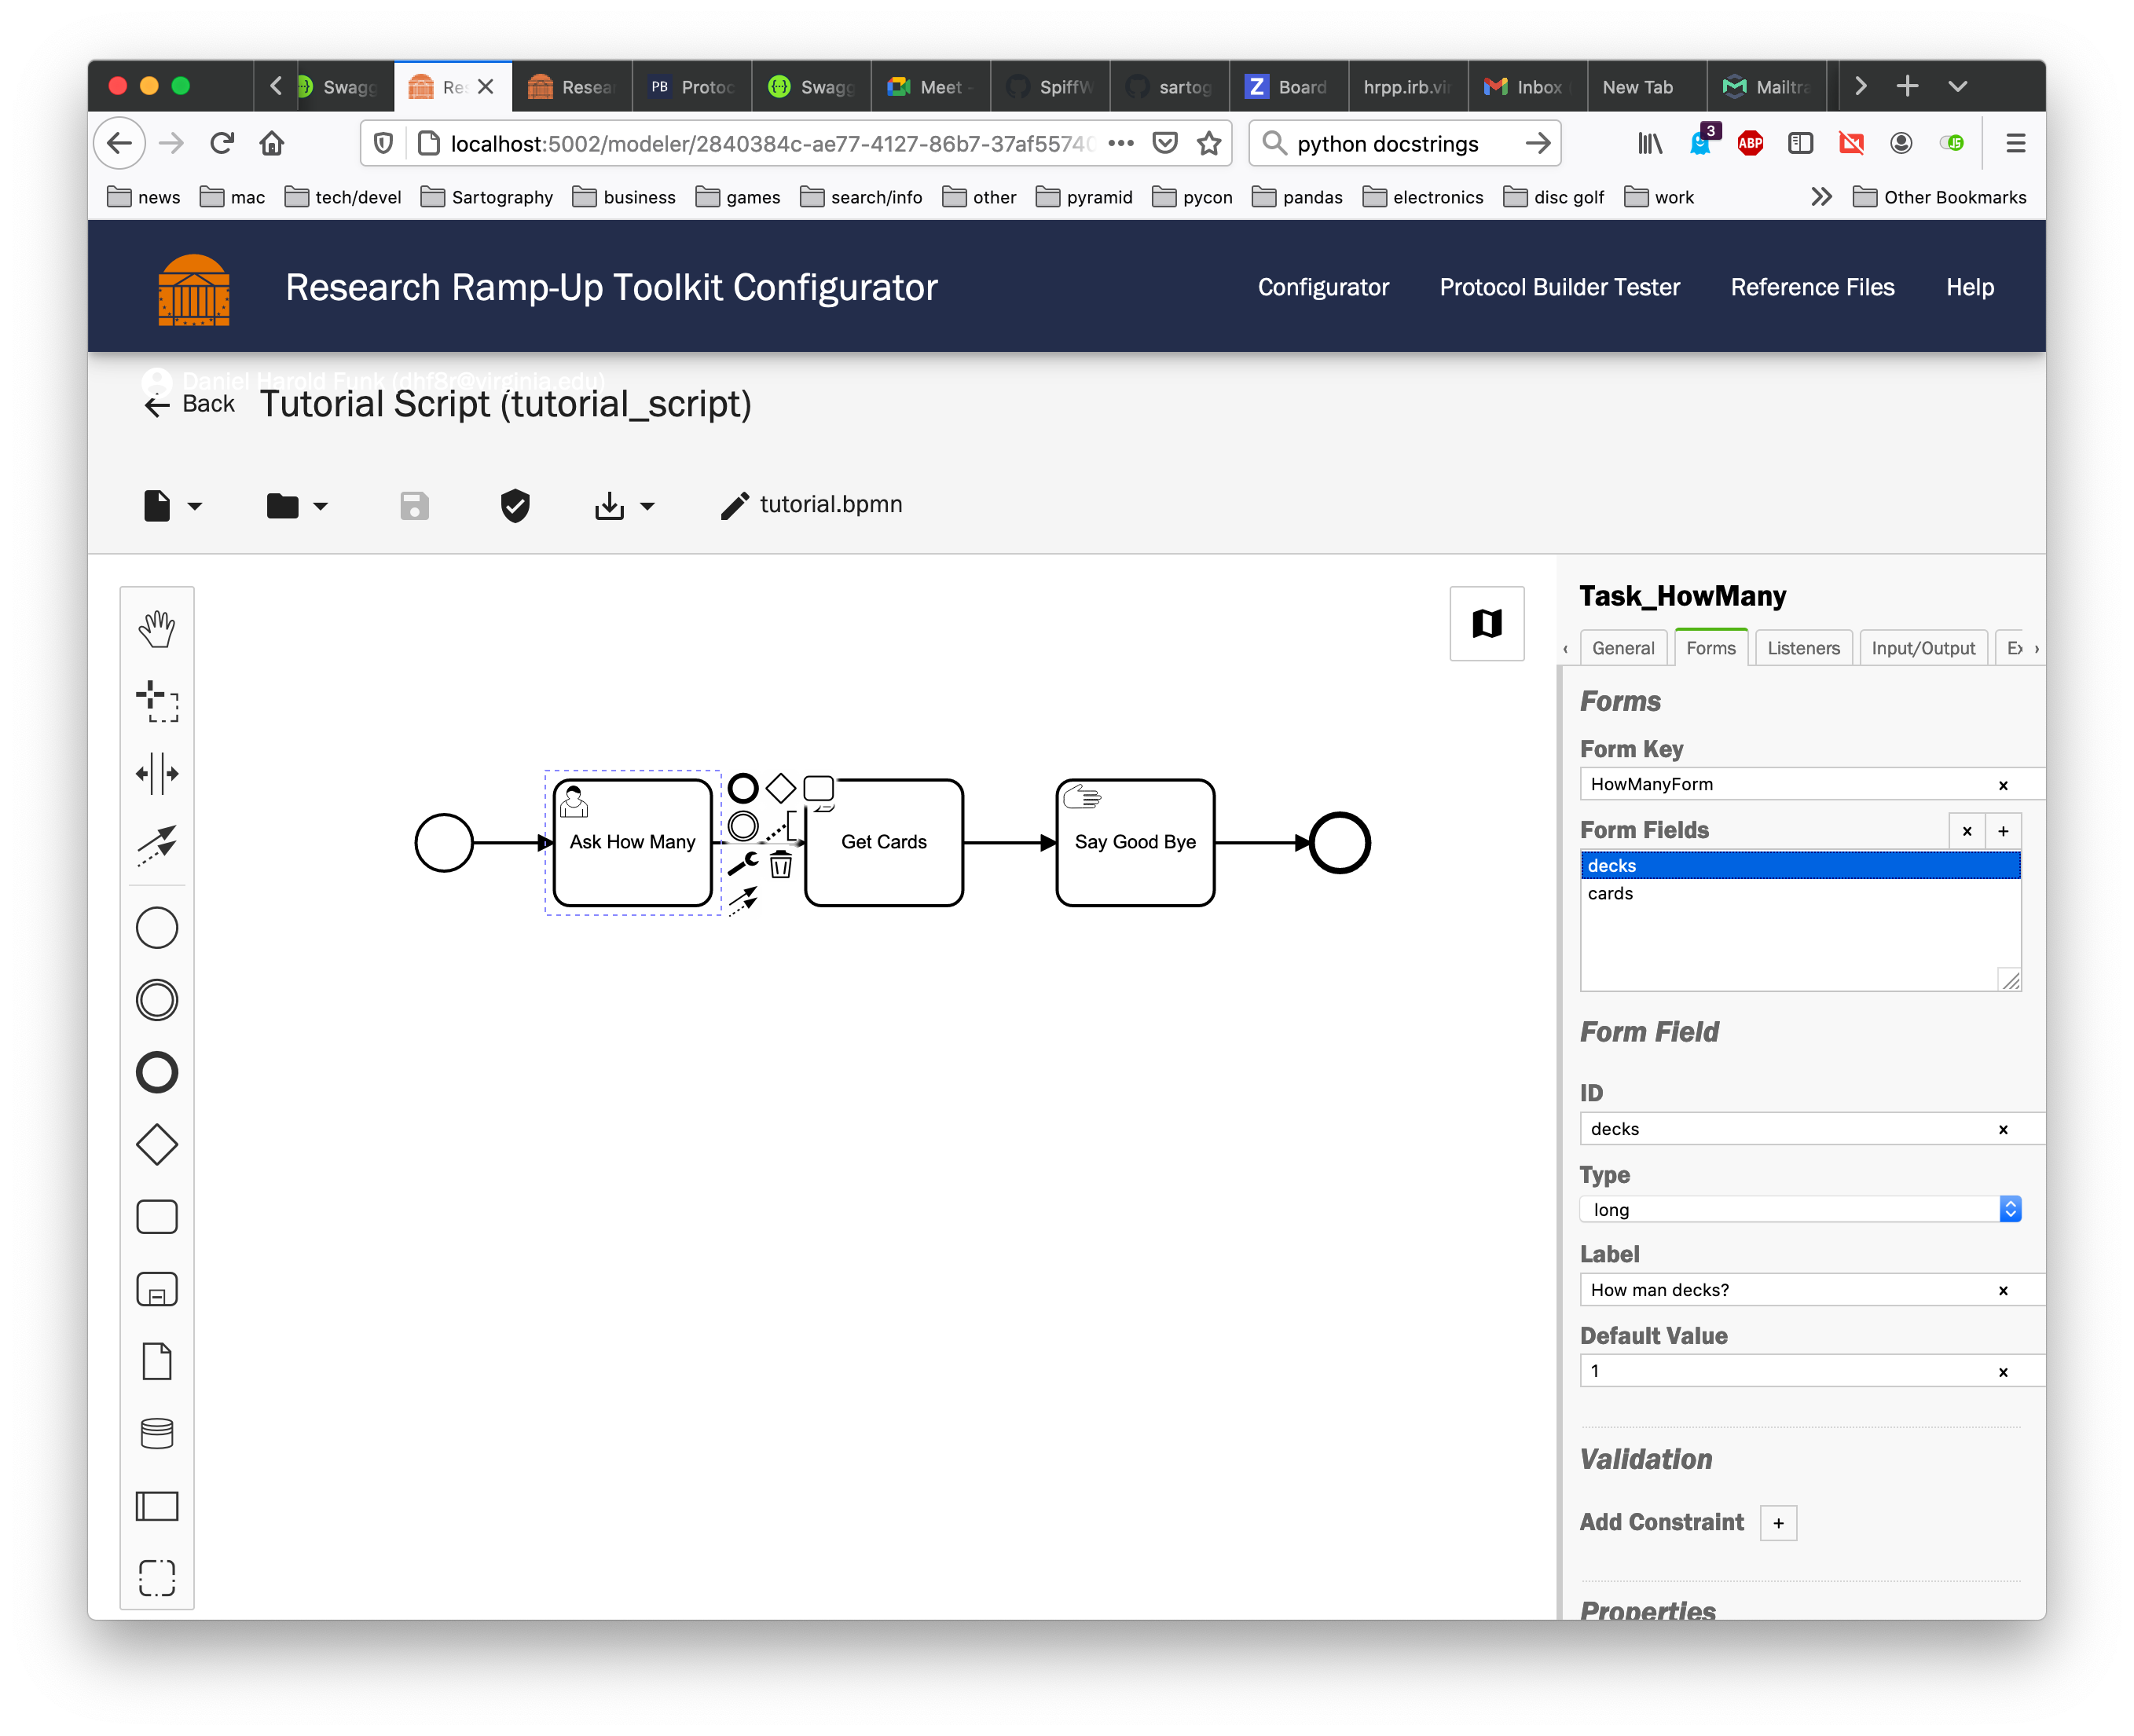2134x1736 pixels.
Task: Clear the Form Key field
Action: (x=2003, y=785)
